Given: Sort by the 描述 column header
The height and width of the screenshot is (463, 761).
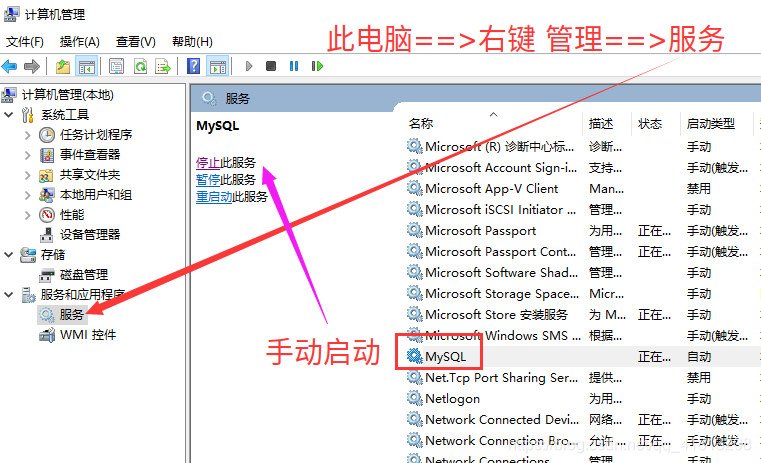Looking at the screenshot, I should pyautogui.click(x=601, y=124).
